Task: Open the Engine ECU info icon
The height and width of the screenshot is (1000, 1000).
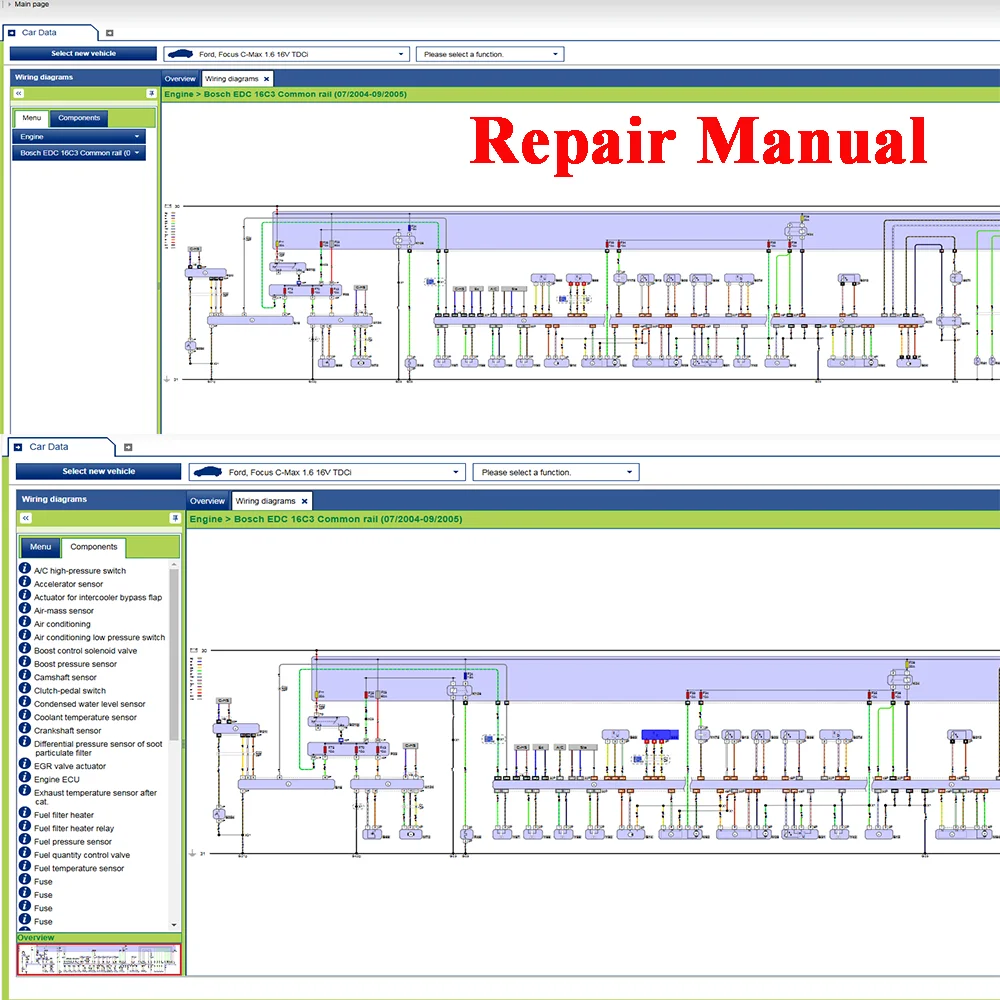Action: [x=25, y=778]
